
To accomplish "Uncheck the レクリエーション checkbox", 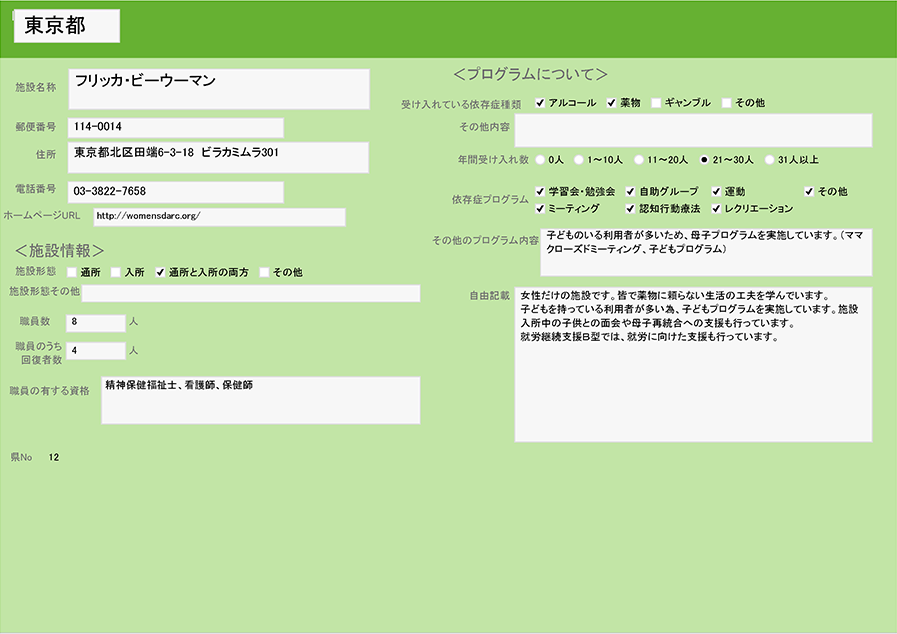I will pos(717,209).
